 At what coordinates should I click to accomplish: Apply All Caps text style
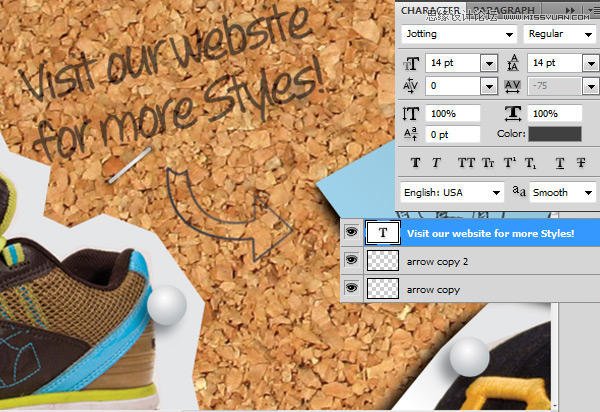pos(466,163)
